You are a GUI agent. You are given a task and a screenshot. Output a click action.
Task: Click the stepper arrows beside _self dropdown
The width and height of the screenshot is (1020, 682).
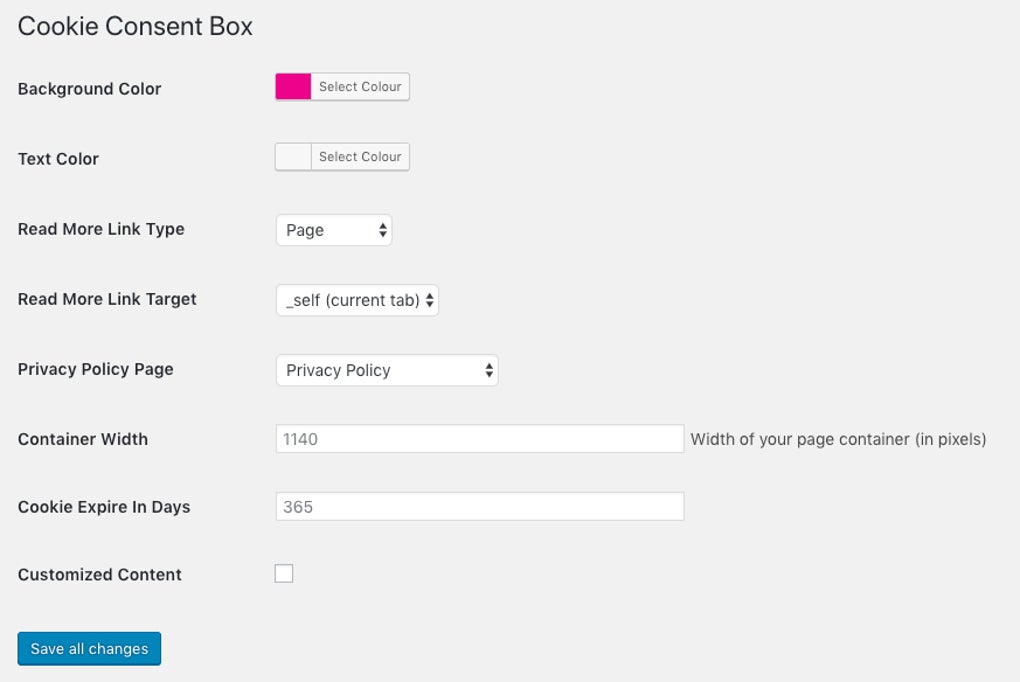(x=430, y=300)
